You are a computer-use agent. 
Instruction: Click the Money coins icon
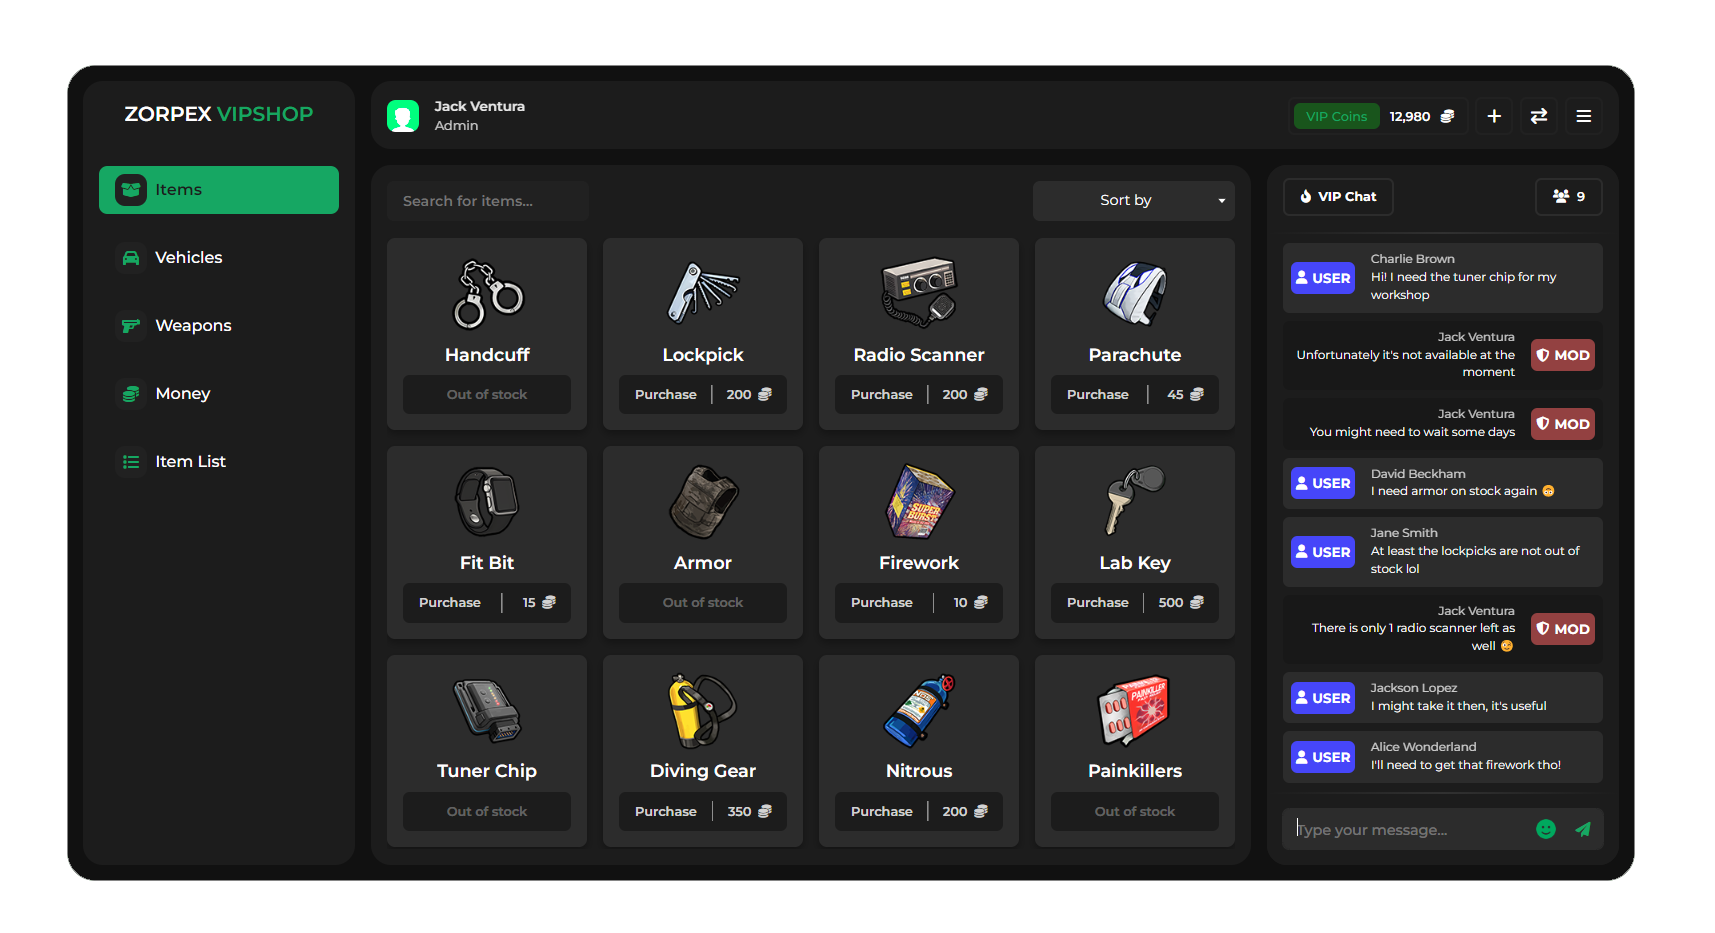(x=131, y=394)
